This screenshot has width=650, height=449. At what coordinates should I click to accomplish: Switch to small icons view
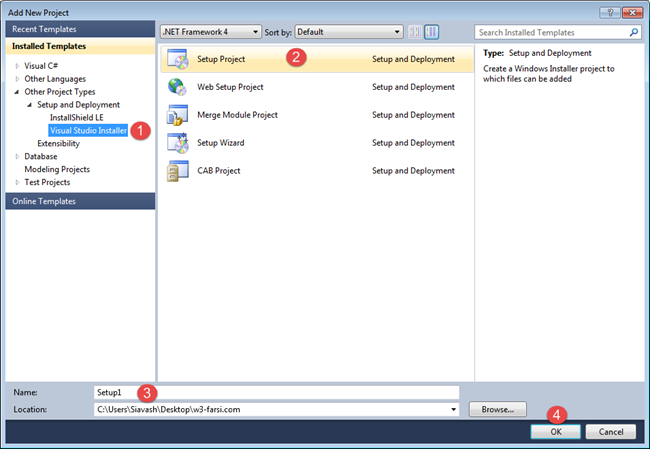click(415, 32)
